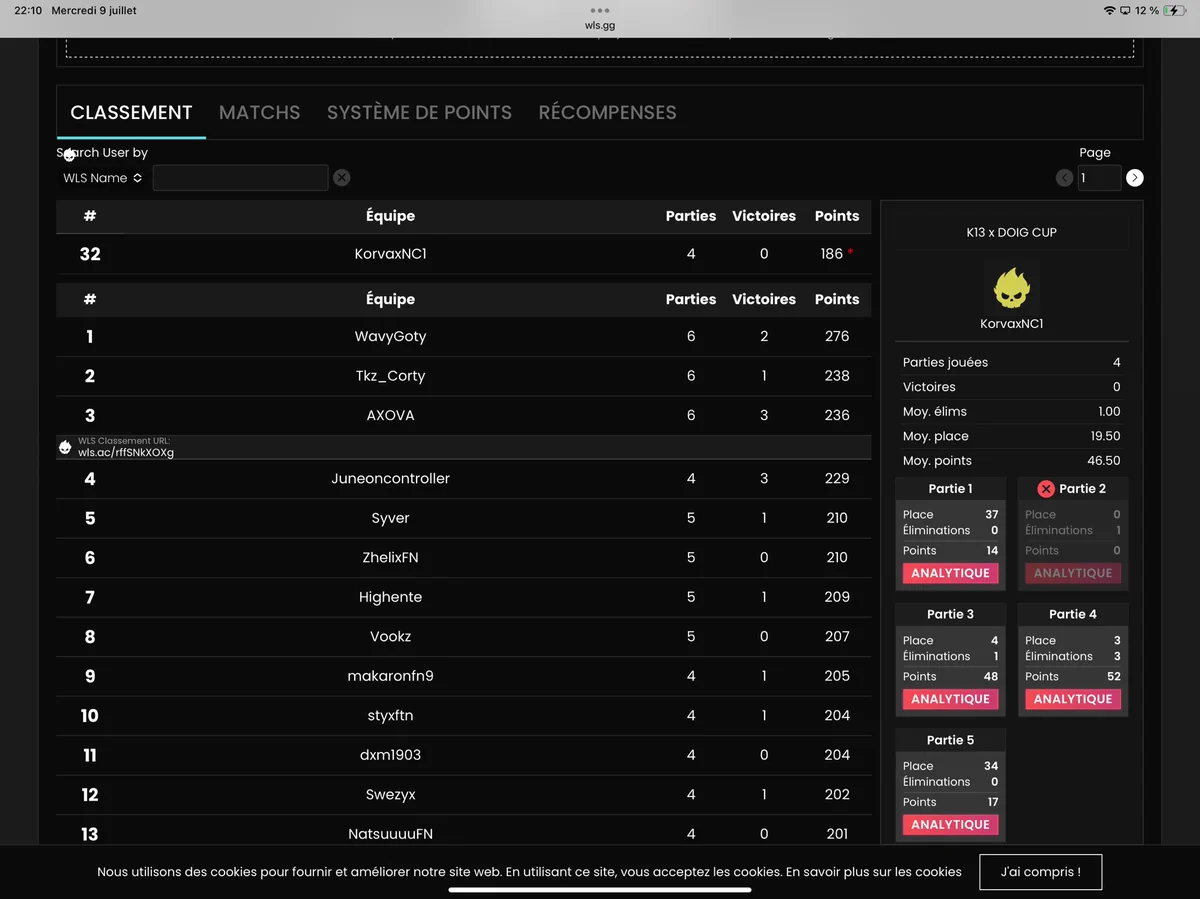Select team Tkz_Corty in the ranking
Screen dimensions: 1200x899
(x=390, y=376)
